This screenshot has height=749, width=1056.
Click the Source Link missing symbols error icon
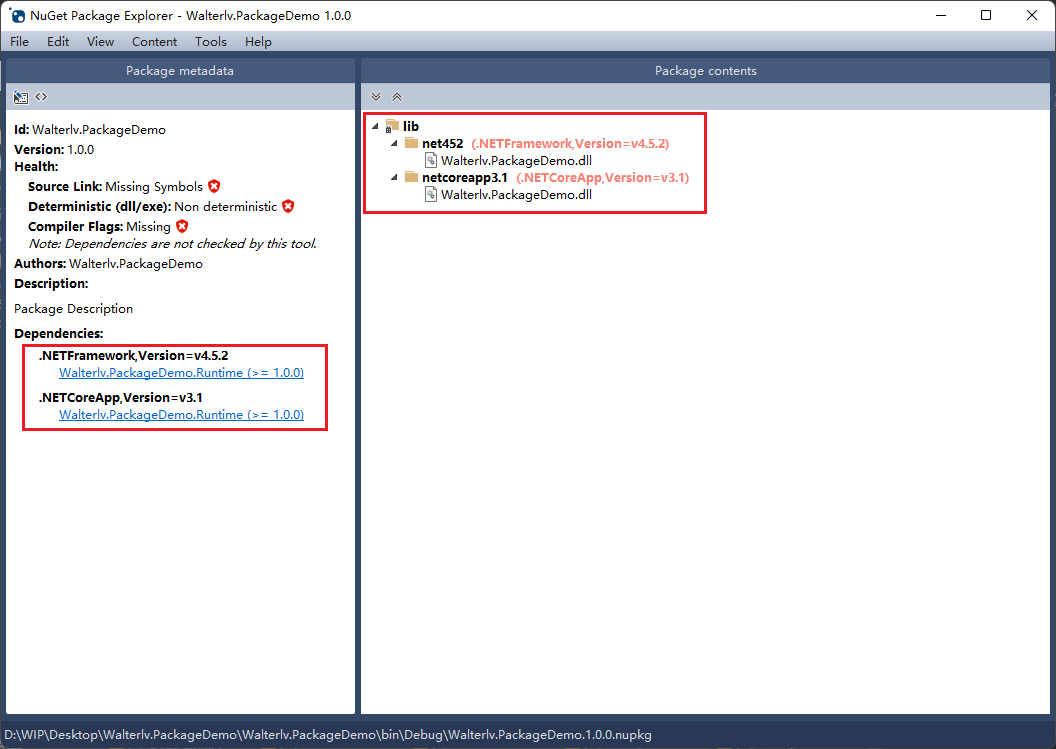pos(212,186)
